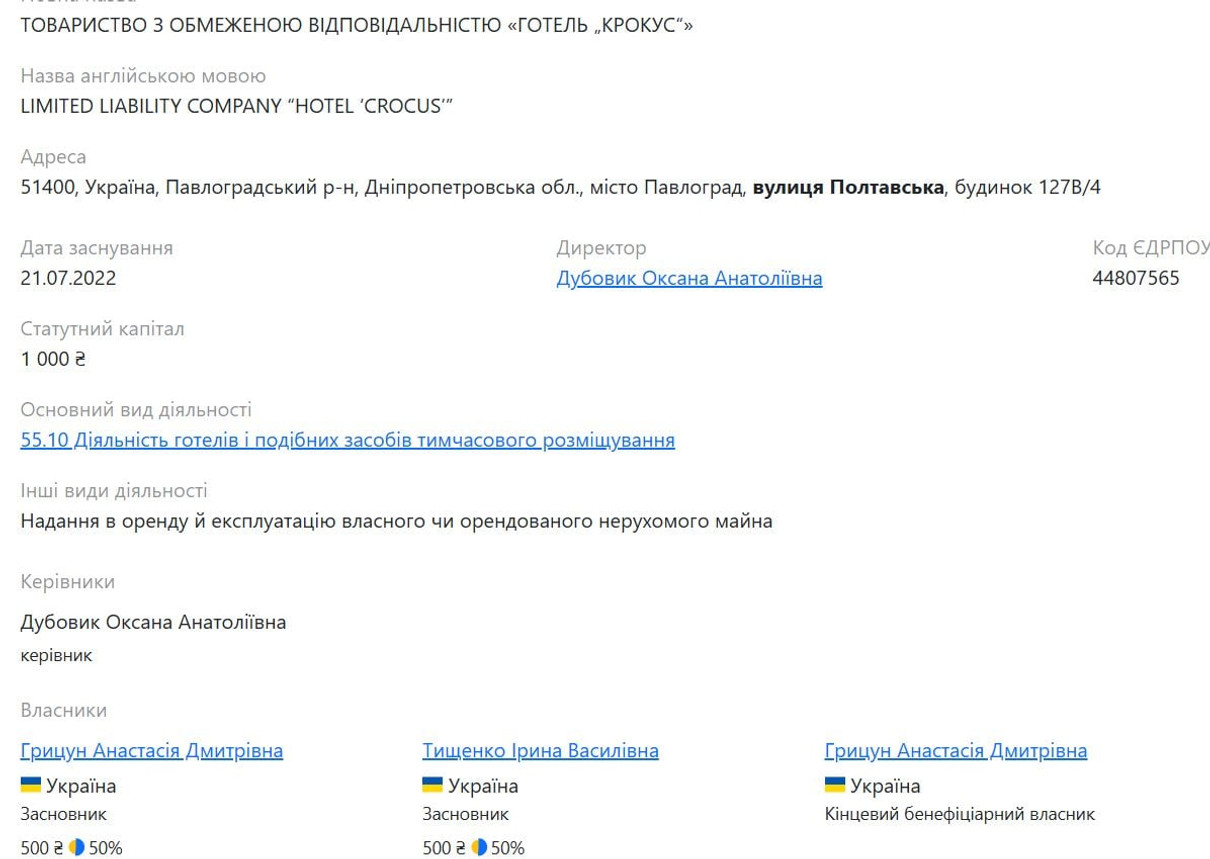The width and height of the screenshot is (1210, 859).
Task: Click the ЄДРПОУ code 44807565
Action: (1136, 279)
